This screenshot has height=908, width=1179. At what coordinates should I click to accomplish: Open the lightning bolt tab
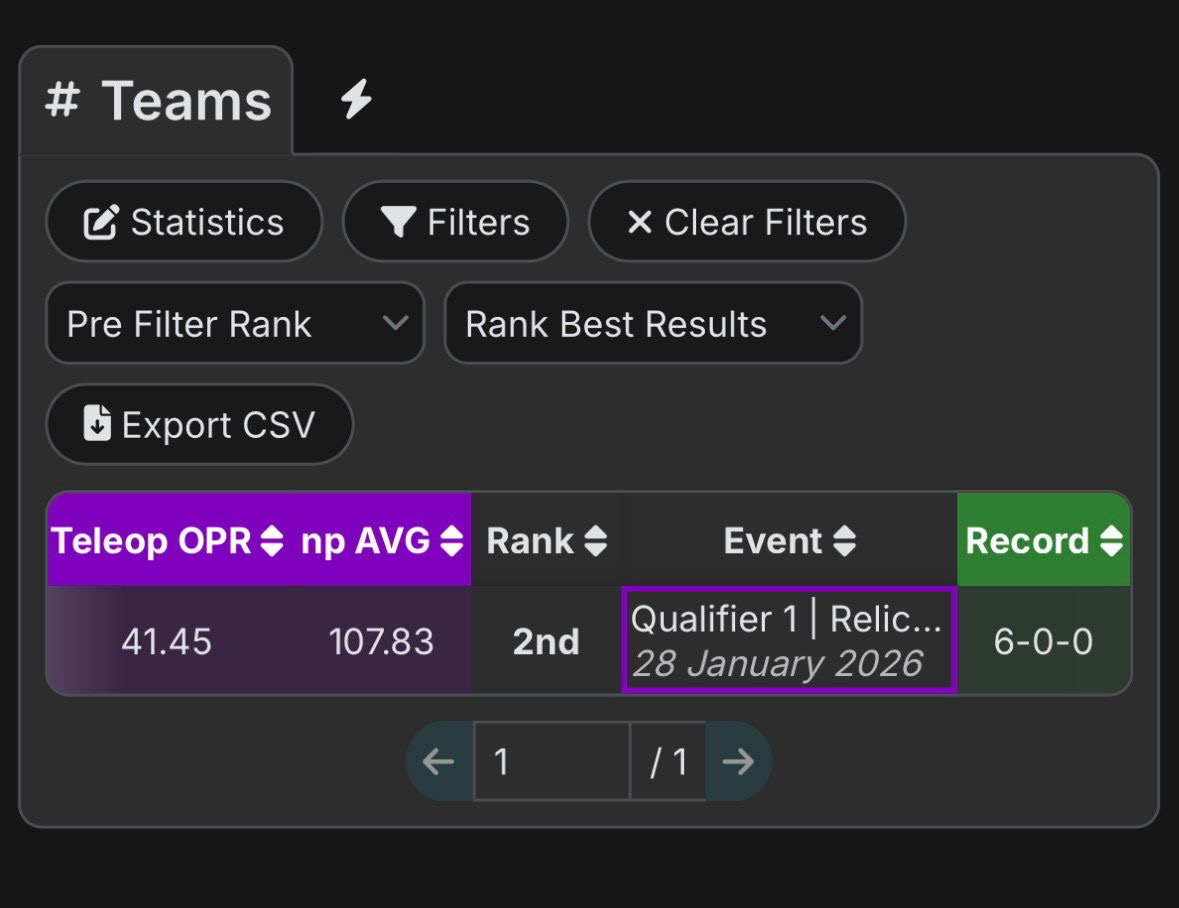[355, 100]
